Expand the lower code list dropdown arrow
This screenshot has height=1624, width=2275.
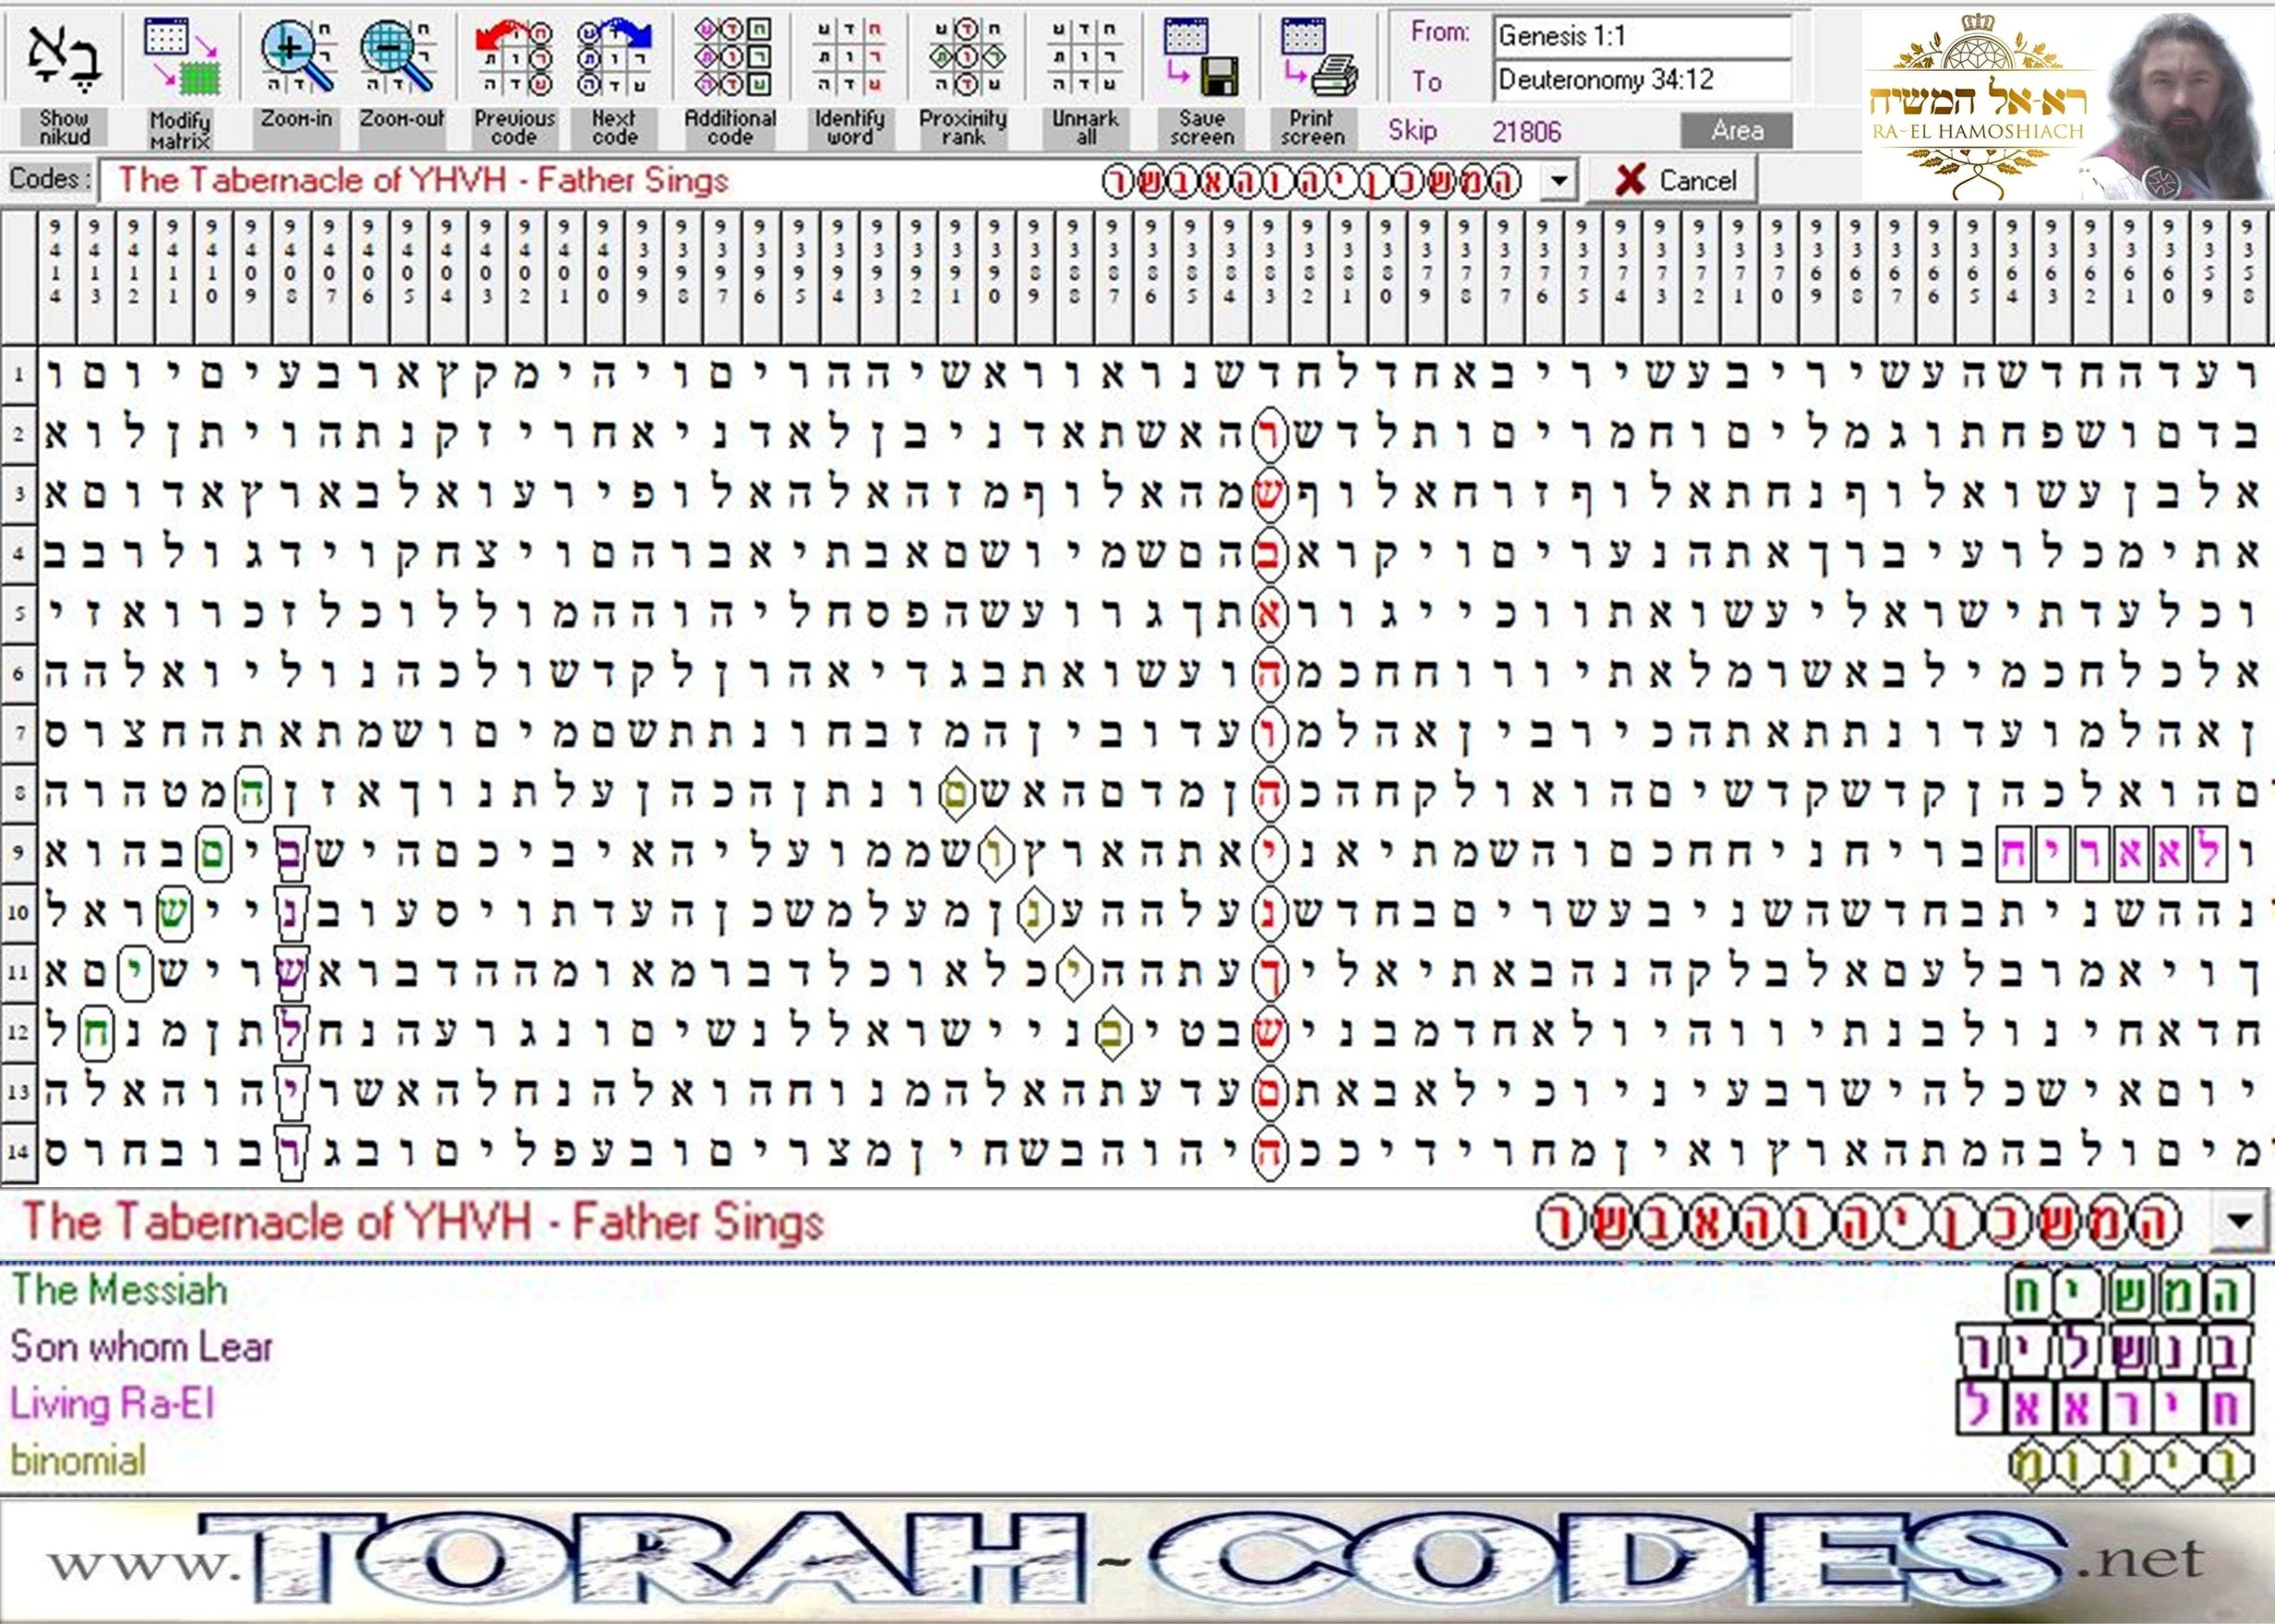(x=2239, y=1221)
